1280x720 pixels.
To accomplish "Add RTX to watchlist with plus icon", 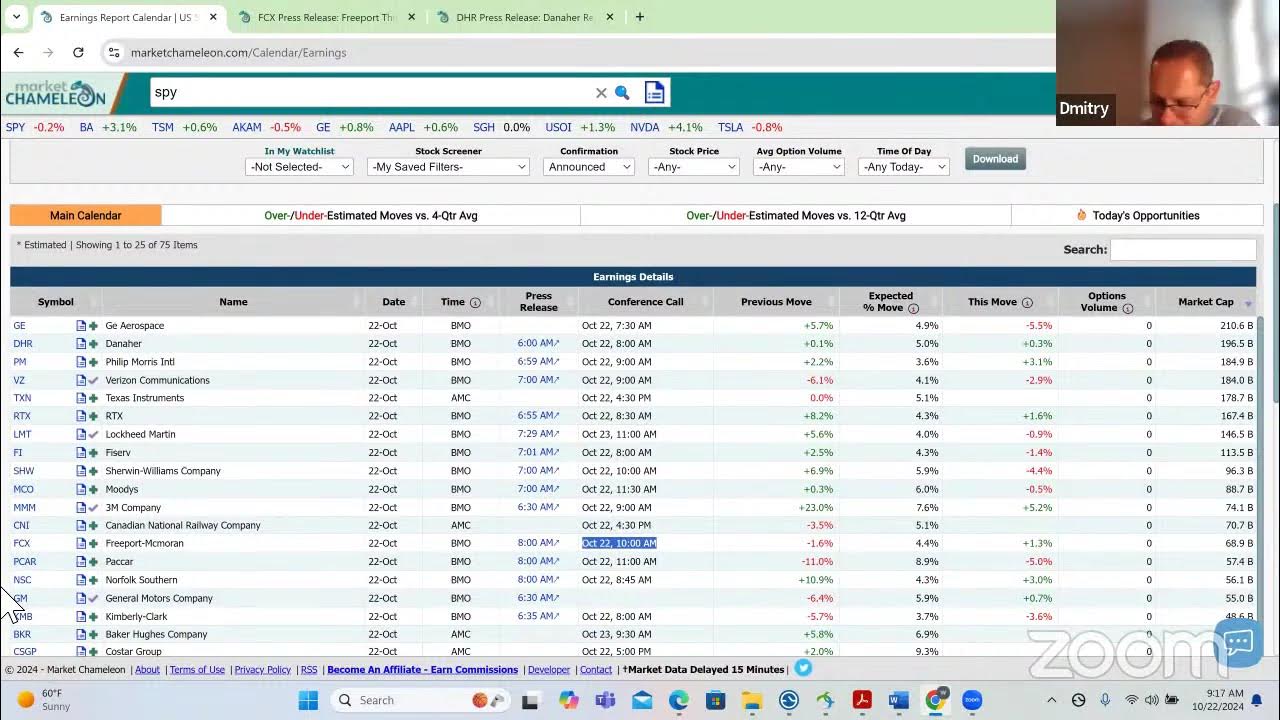I will point(93,416).
